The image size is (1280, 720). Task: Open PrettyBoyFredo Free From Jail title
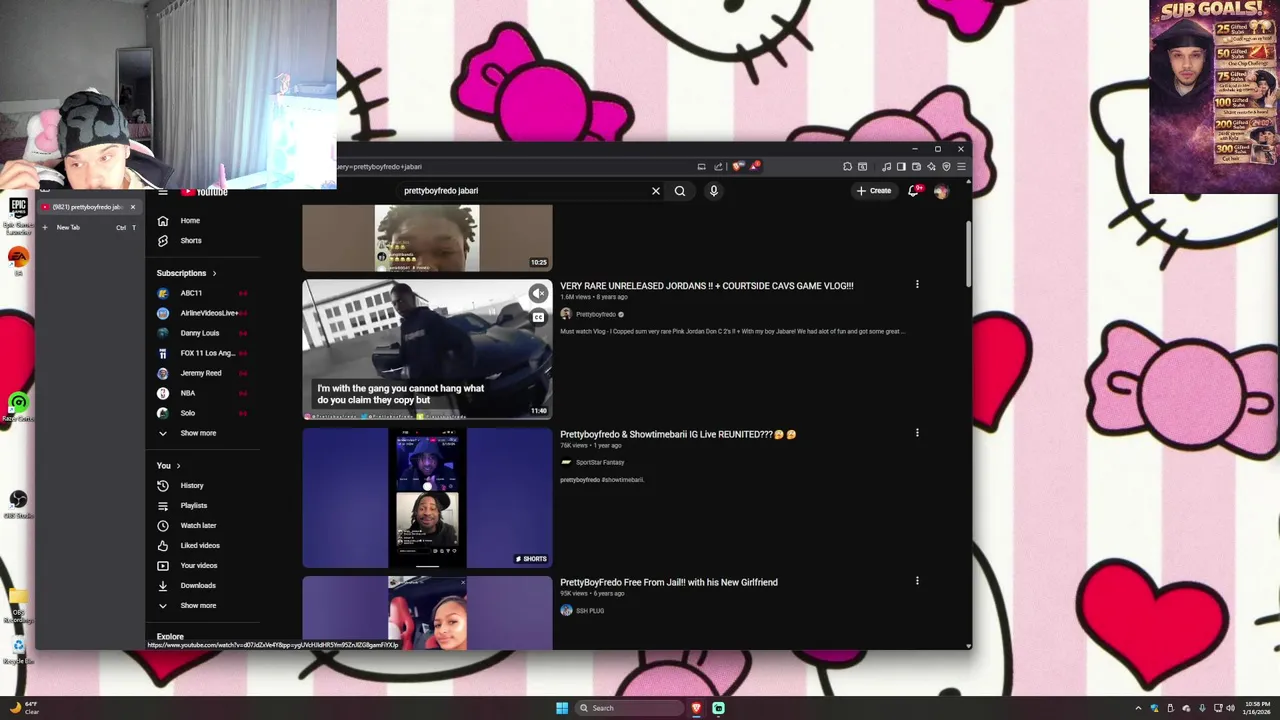(x=668, y=582)
